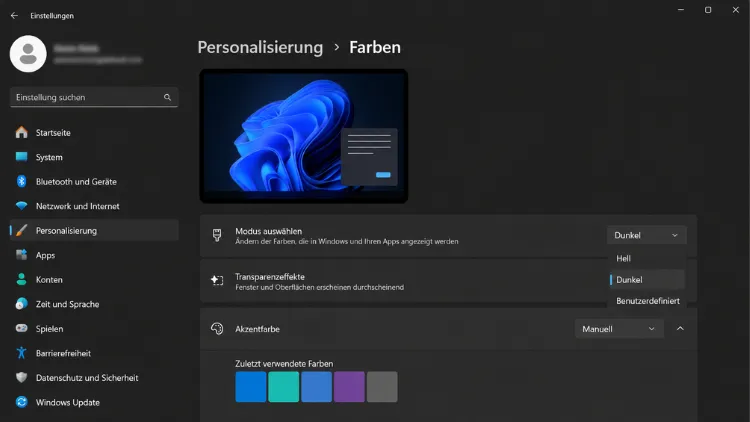Go to Apps settings
750x422 pixels.
pos(94,255)
